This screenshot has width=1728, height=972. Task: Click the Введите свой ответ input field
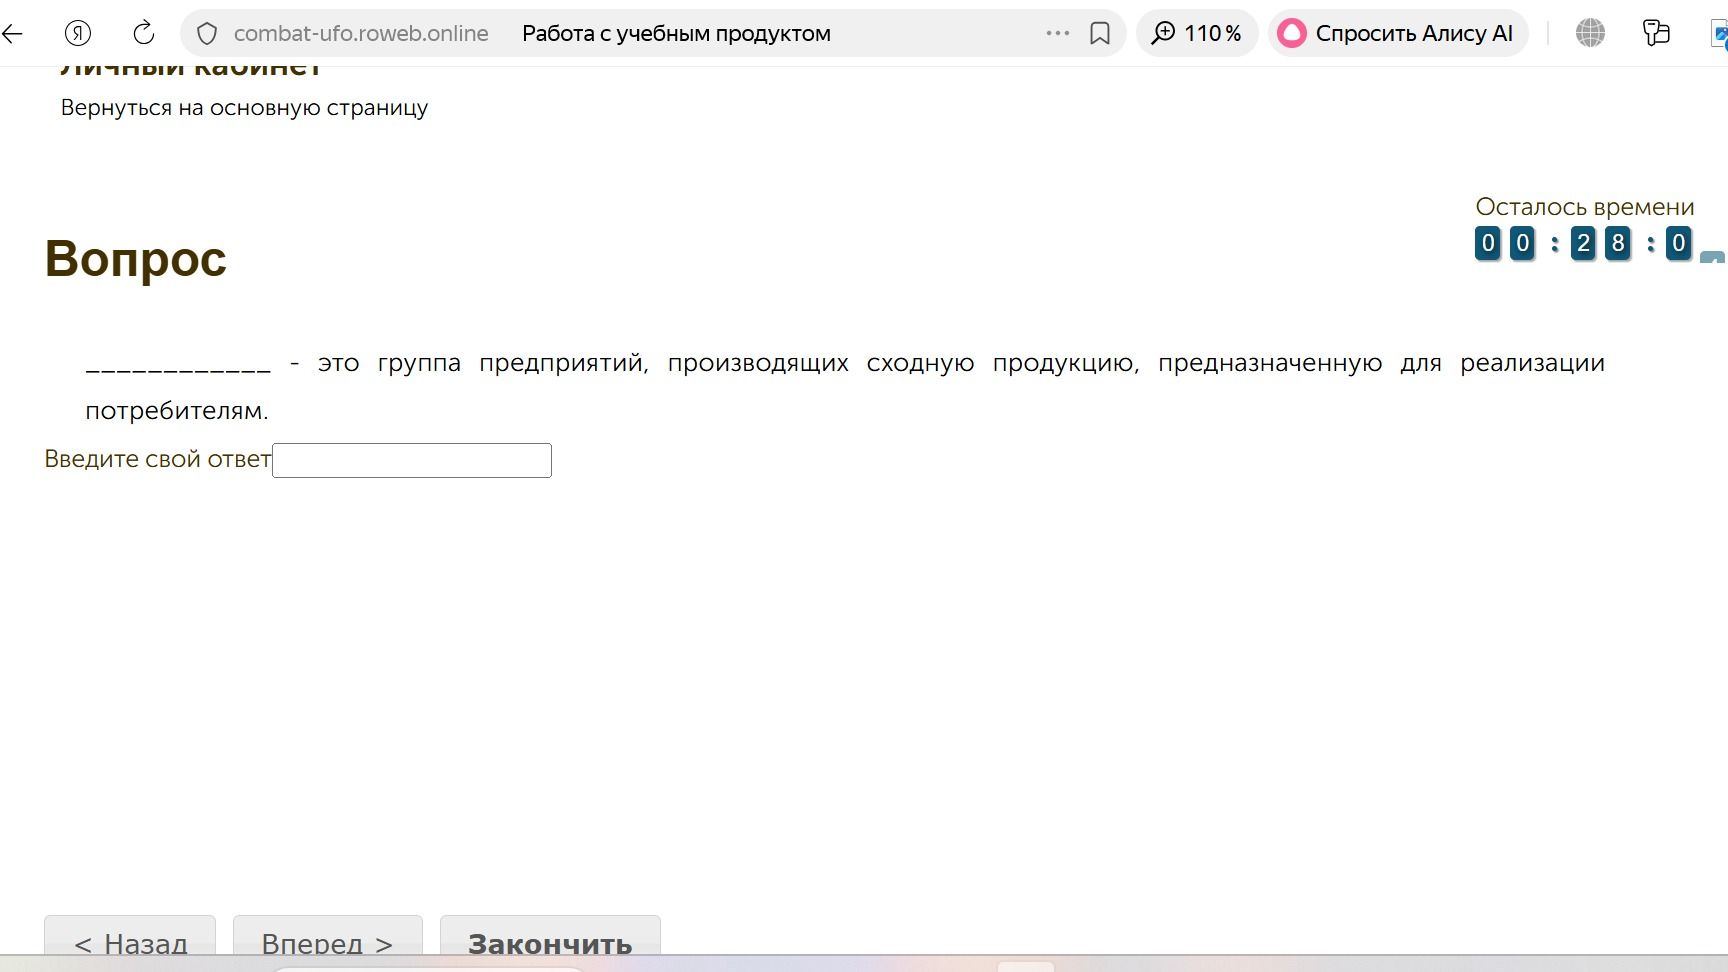click(412, 460)
